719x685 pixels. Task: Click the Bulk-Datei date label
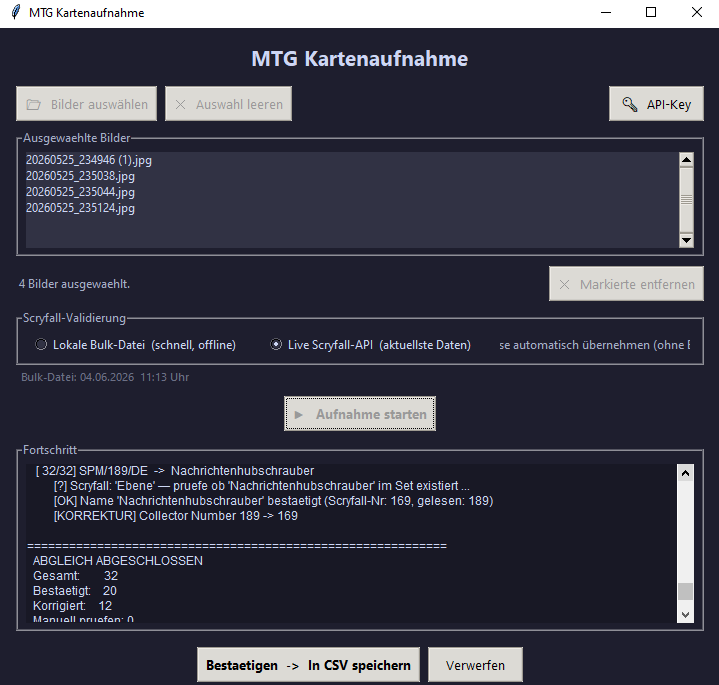[x=105, y=377]
